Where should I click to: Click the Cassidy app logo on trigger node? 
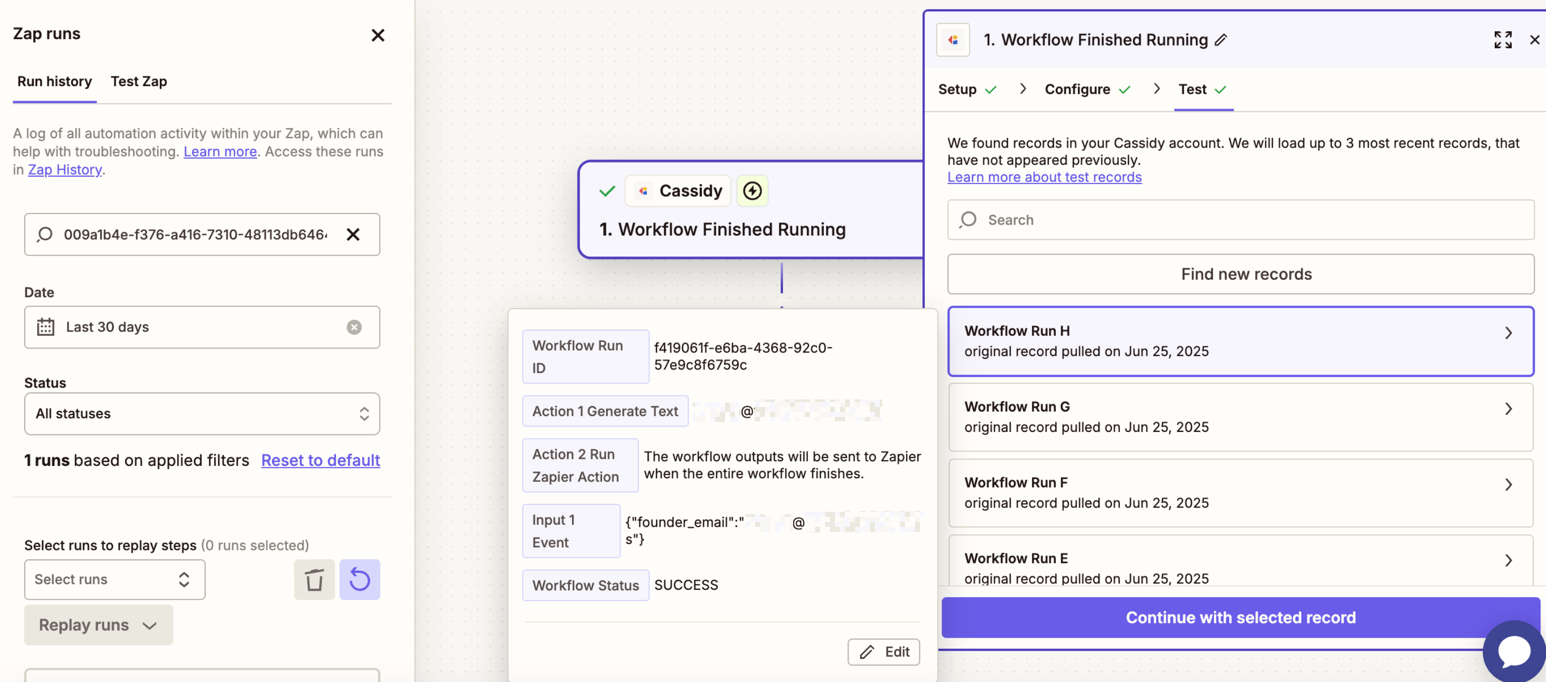pos(643,191)
